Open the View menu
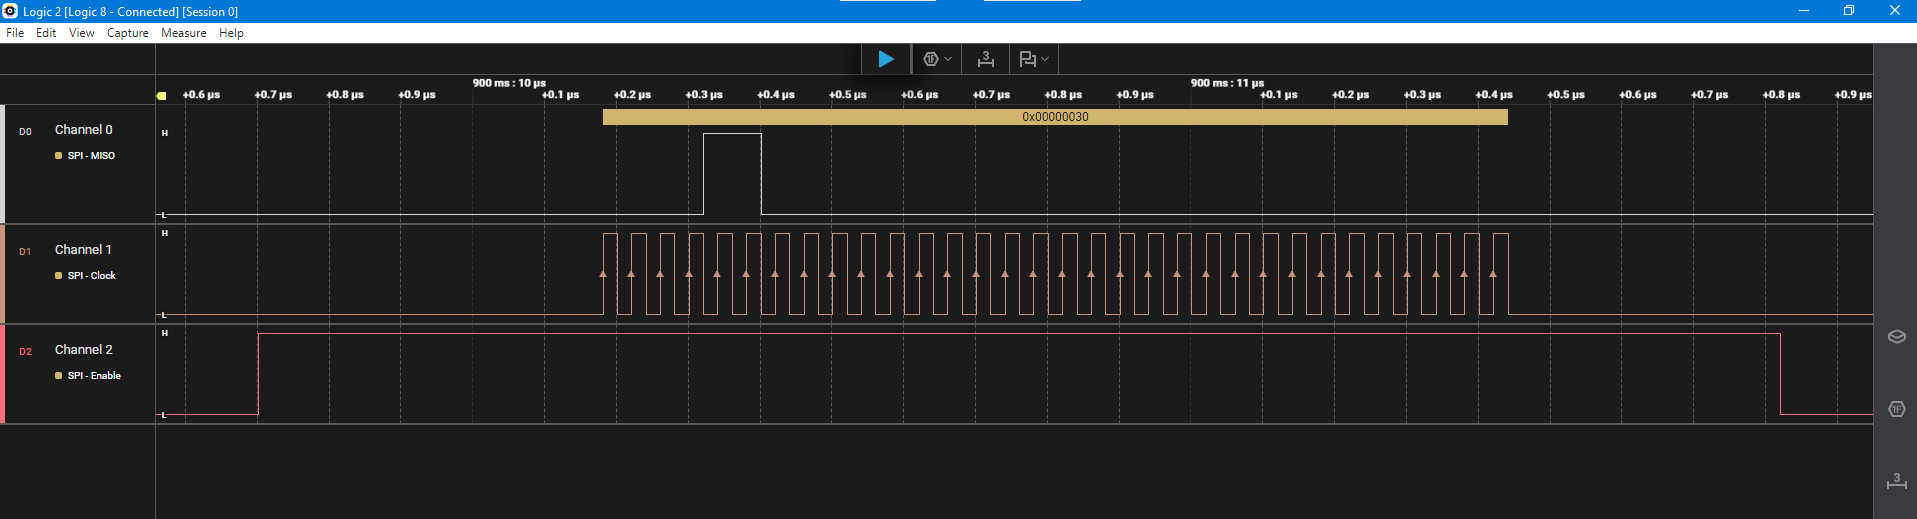 click(x=81, y=33)
